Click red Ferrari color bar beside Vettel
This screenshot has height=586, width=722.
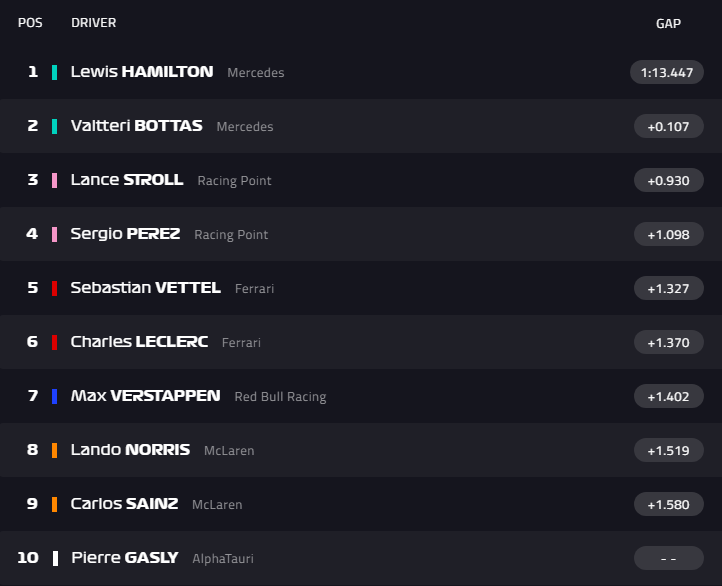click(55, 288)
